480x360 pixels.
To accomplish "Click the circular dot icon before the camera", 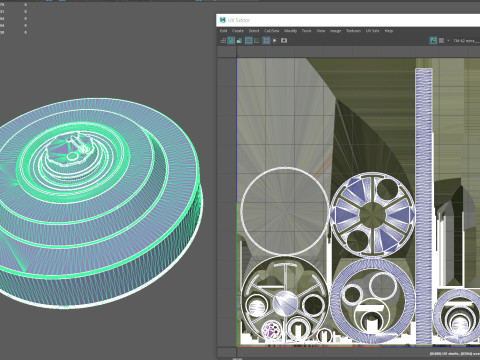I will point(275,41).
